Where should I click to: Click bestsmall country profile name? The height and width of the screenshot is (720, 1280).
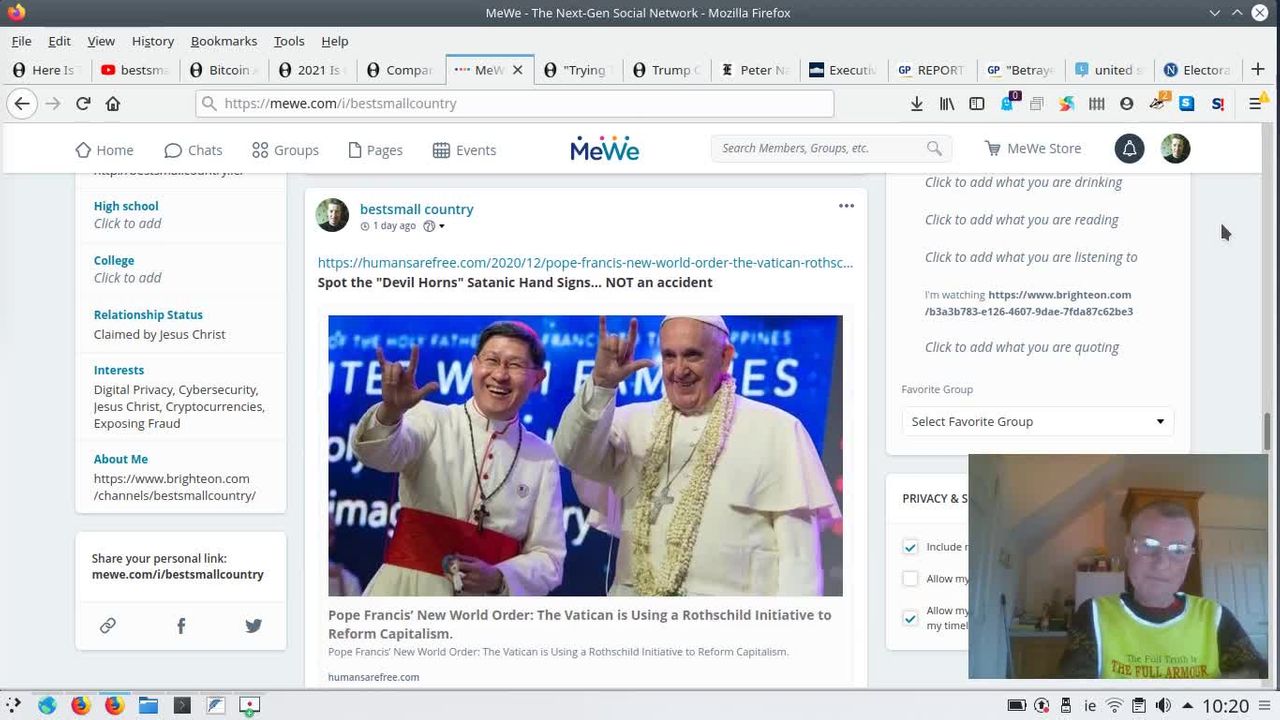(416, 209)
